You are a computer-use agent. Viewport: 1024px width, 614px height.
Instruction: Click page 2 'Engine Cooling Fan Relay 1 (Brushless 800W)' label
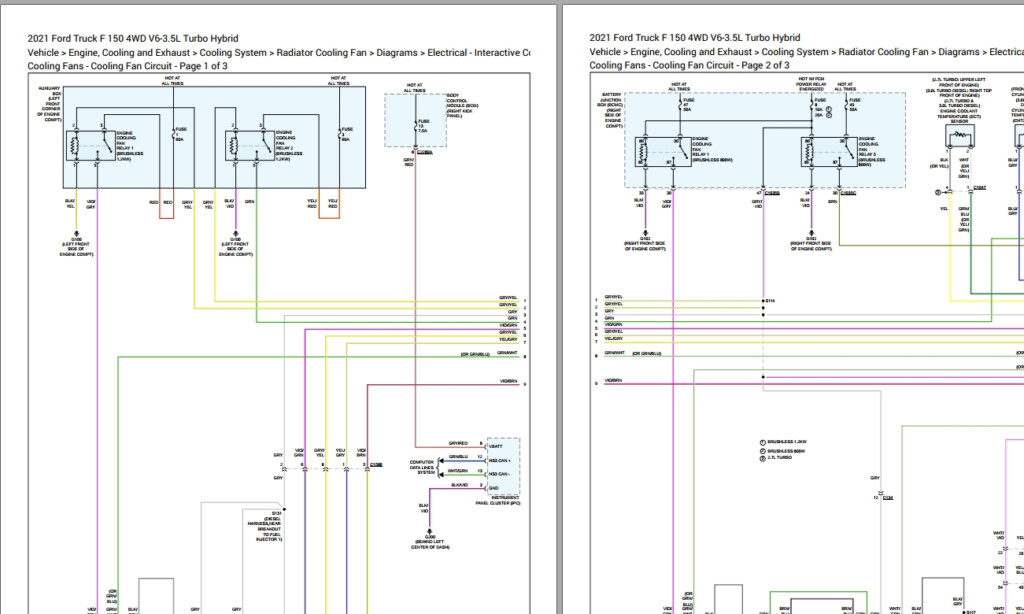(x=712, y=149)
